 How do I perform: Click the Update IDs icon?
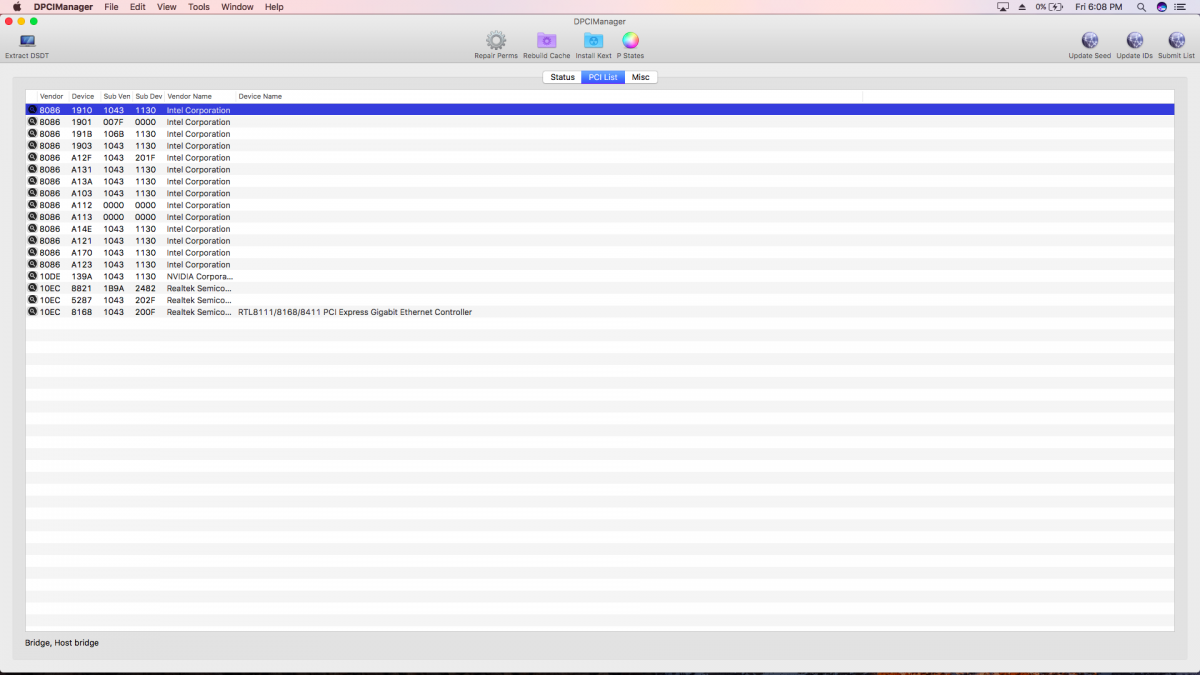point(1134,41)
